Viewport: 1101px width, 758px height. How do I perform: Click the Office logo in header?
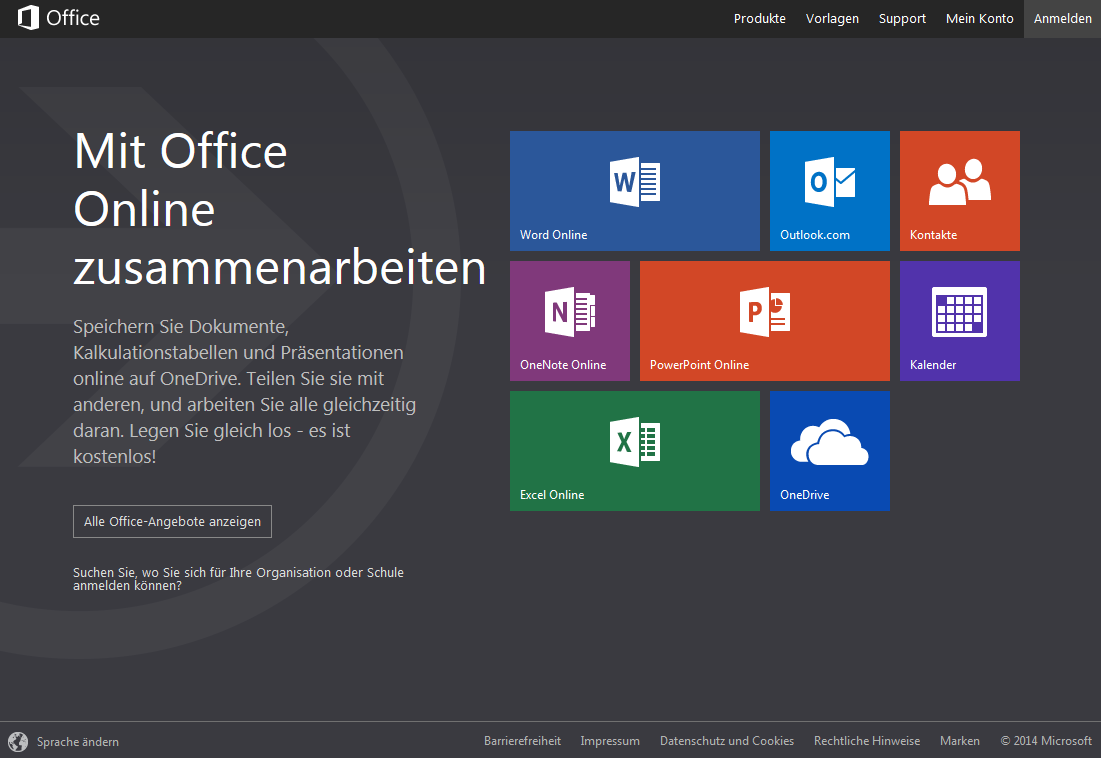click(x=59, y=18)
